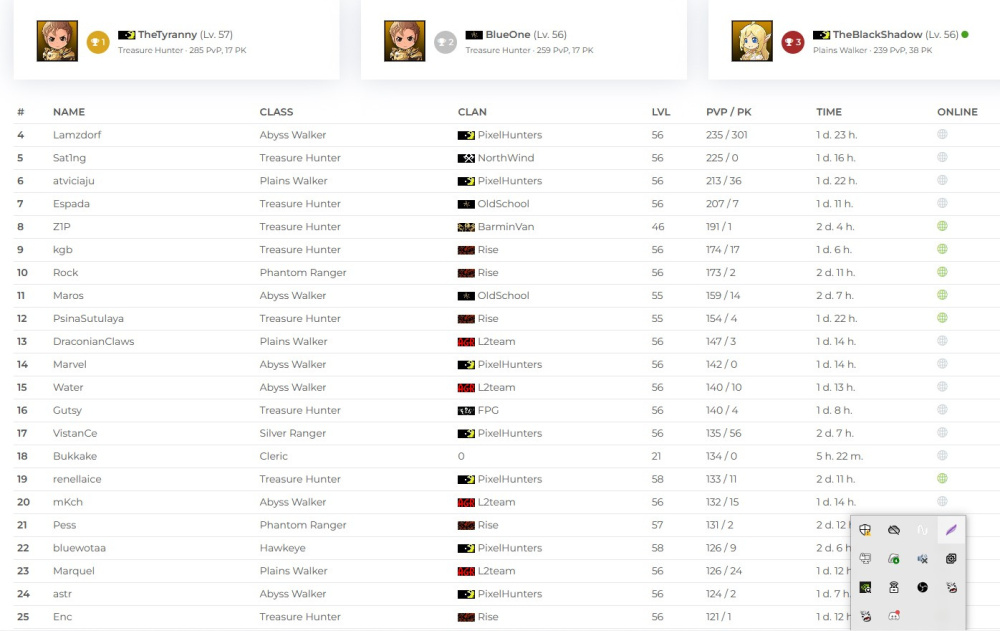
Task: Click the OneDrive cloud icon in the tray
Action: [x=893, y=530]
